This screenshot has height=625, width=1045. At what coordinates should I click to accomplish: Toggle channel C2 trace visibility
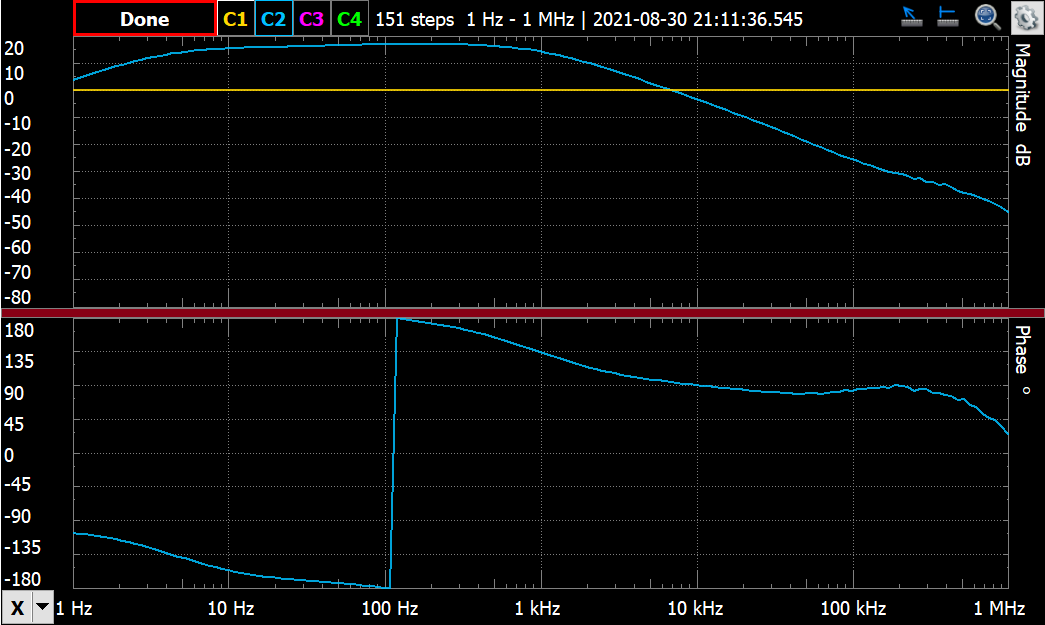pos(273,19)
